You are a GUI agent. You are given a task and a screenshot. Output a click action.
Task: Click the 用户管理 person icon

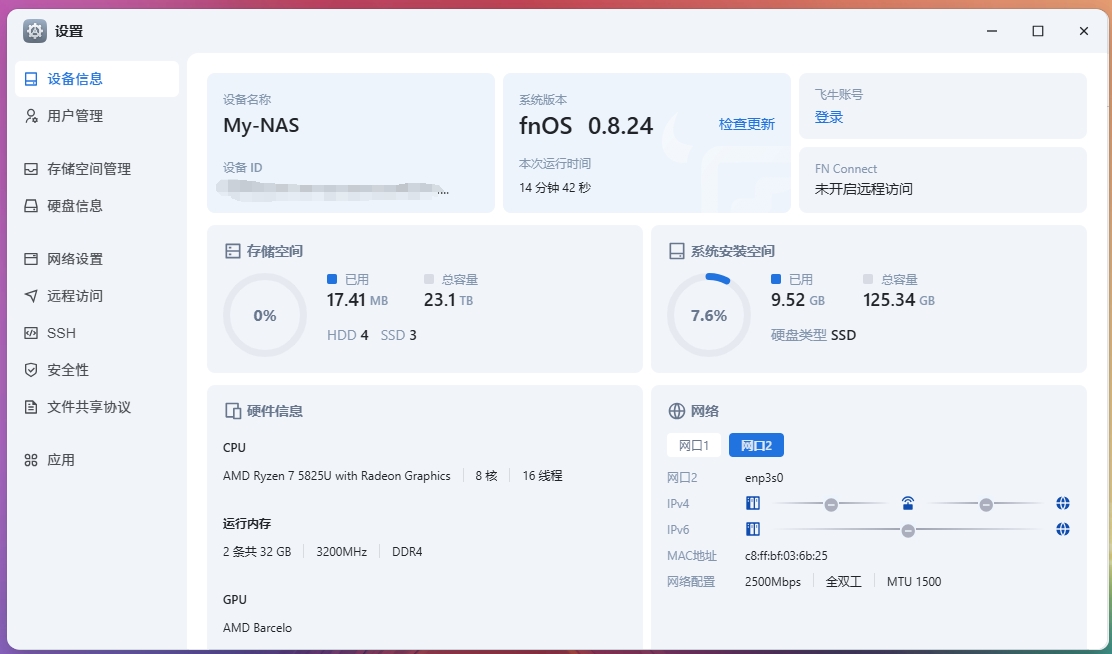click(x=31, y=116)
